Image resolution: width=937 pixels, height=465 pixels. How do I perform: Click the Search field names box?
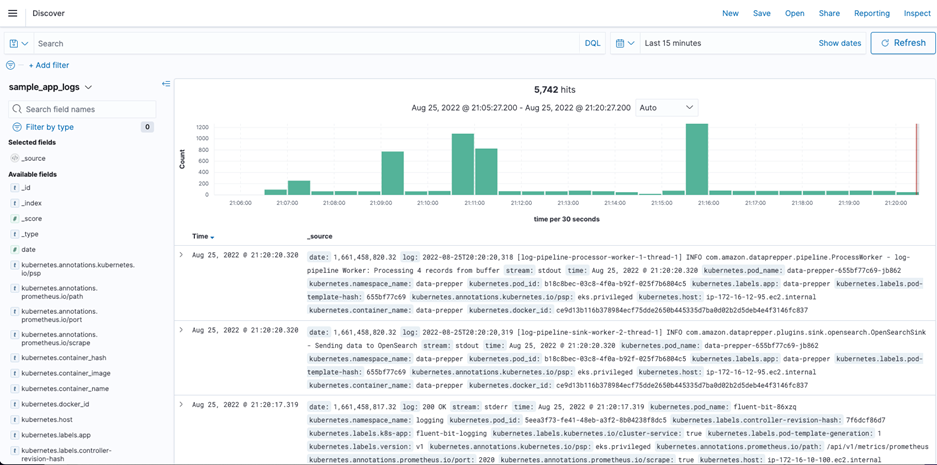pos(82,109)
